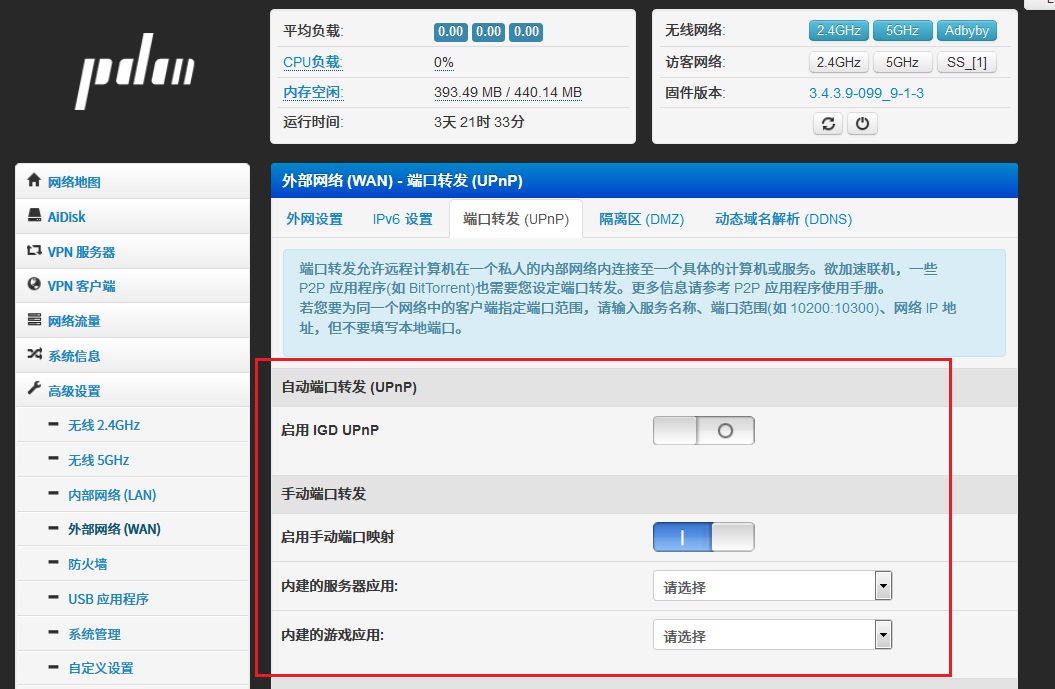Expand the 内建的游戏应用 dropdown

772,635
